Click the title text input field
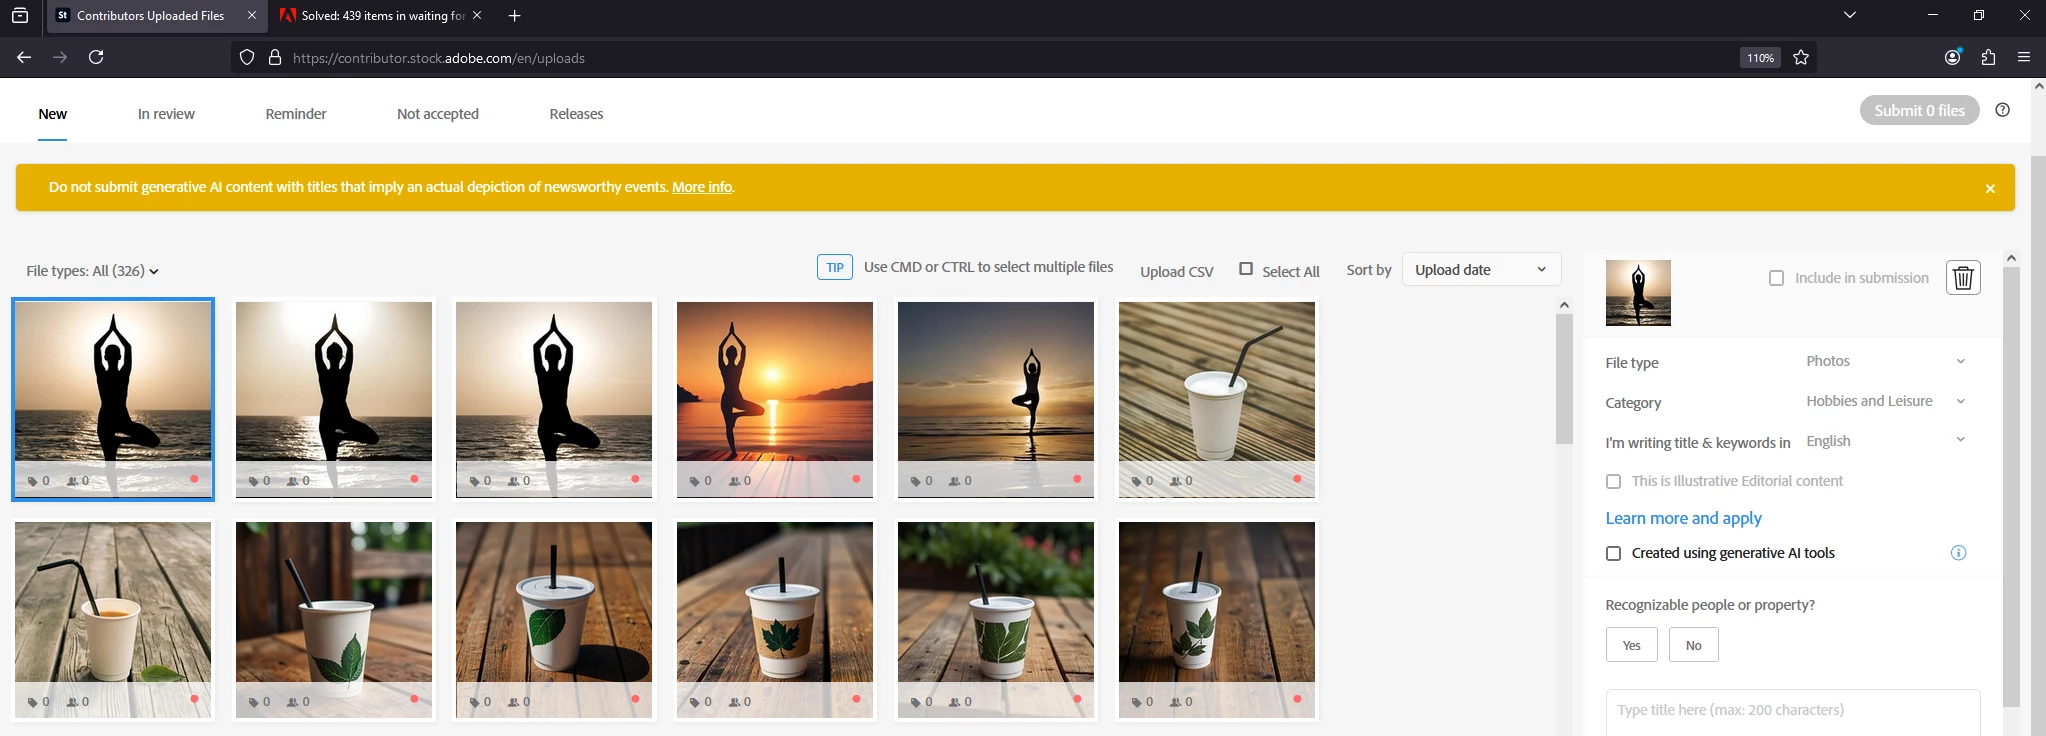Image resolution: width=2046 pixels, height=736 pixels. click(1792, 712)
